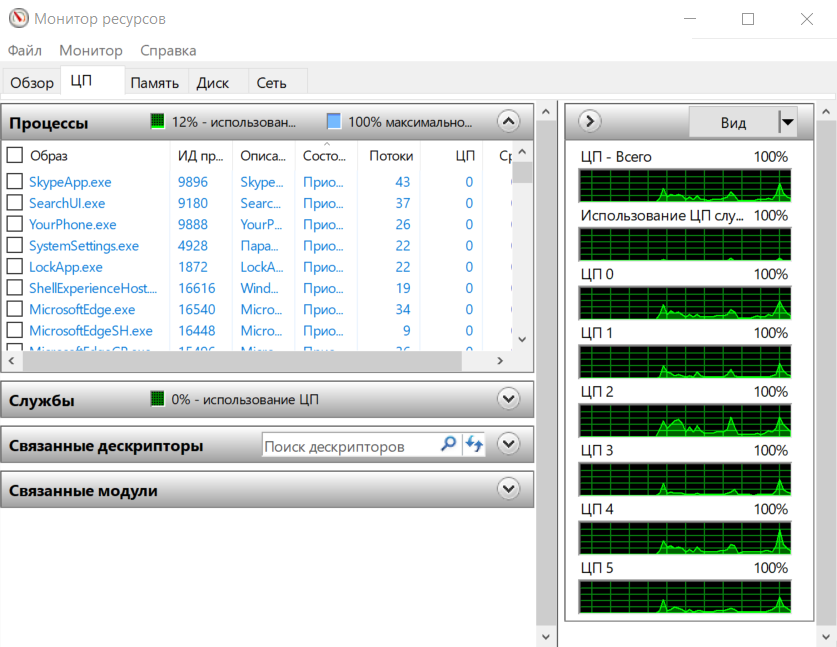Click the ЦП 0 usage graph
This screenshot has width=837, height=647.
click(x=685, y=303)
